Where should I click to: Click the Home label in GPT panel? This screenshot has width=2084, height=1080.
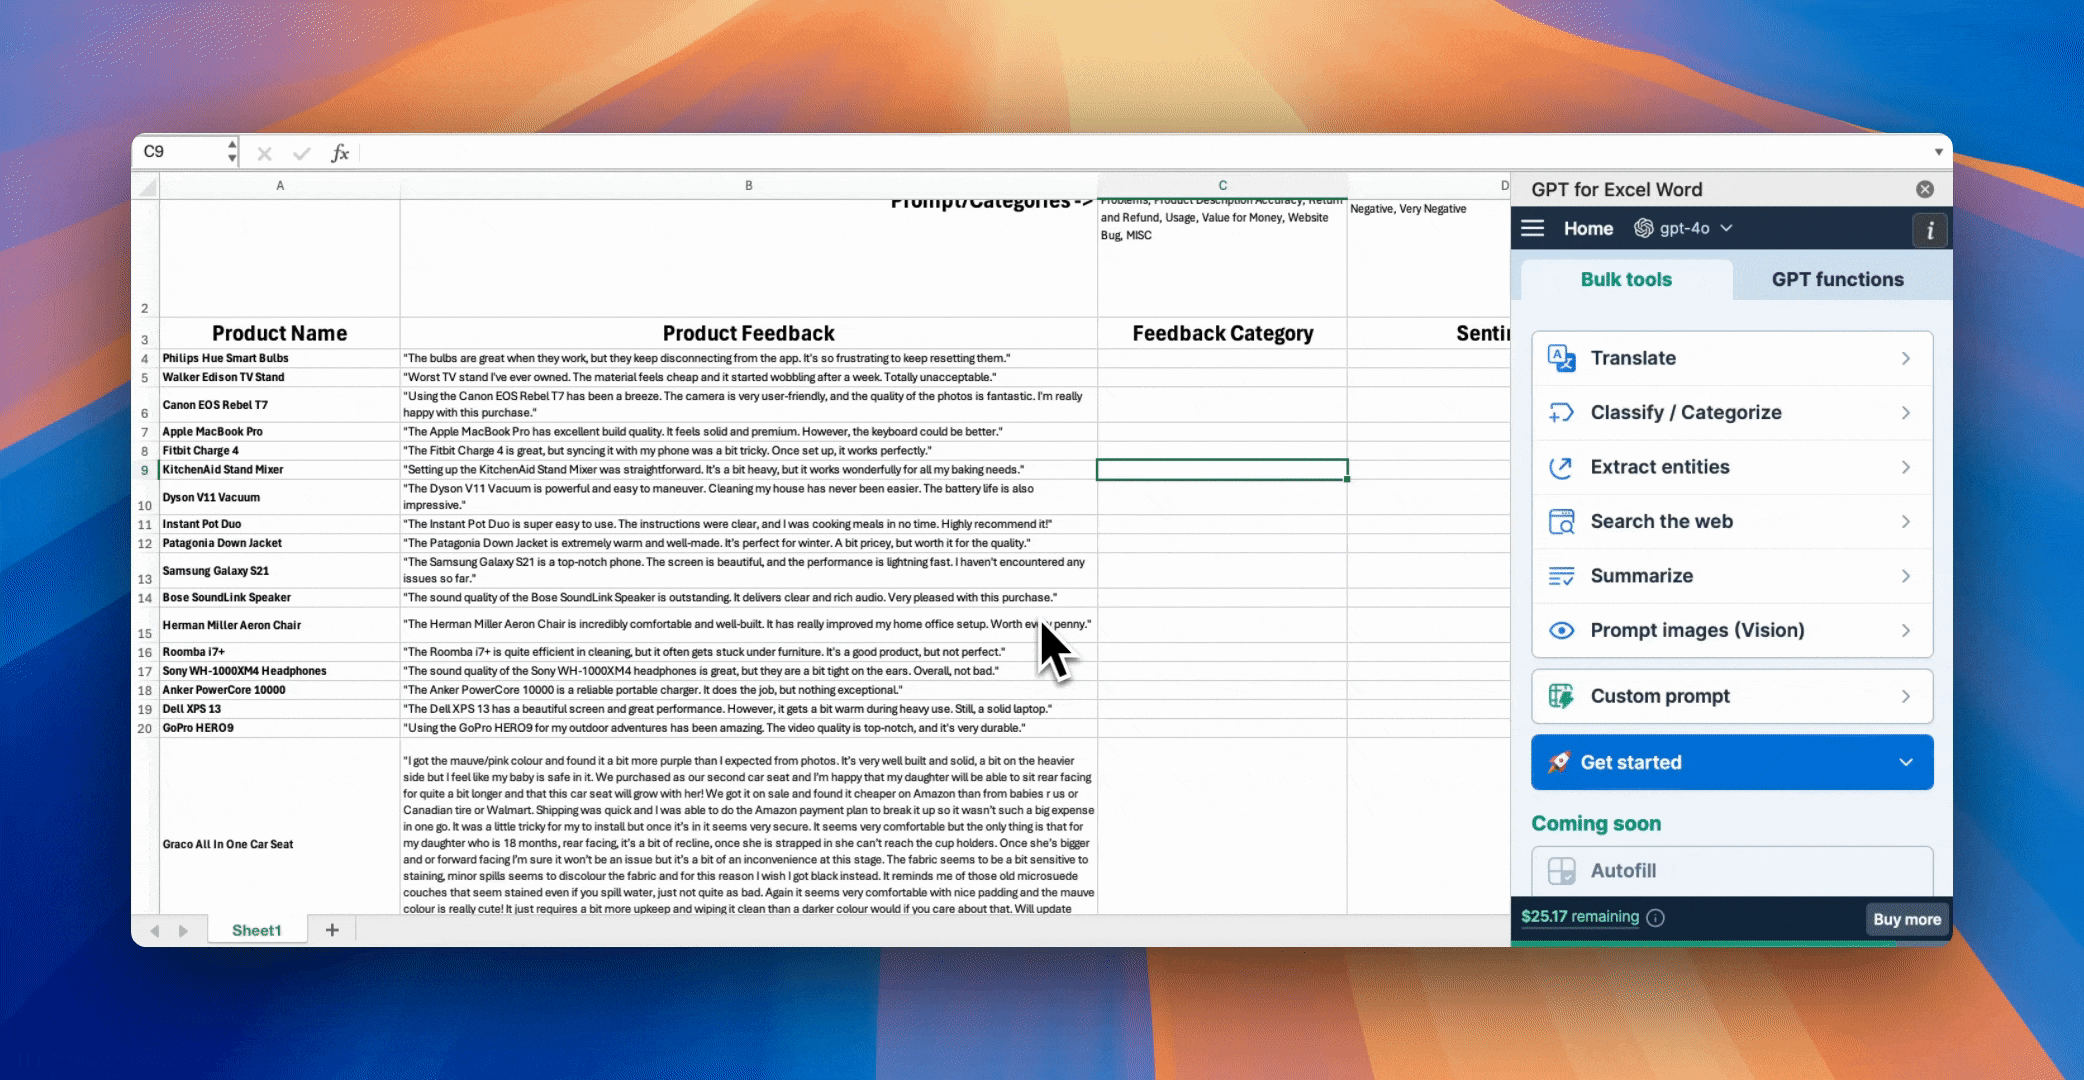click(x=1588, y=229)
